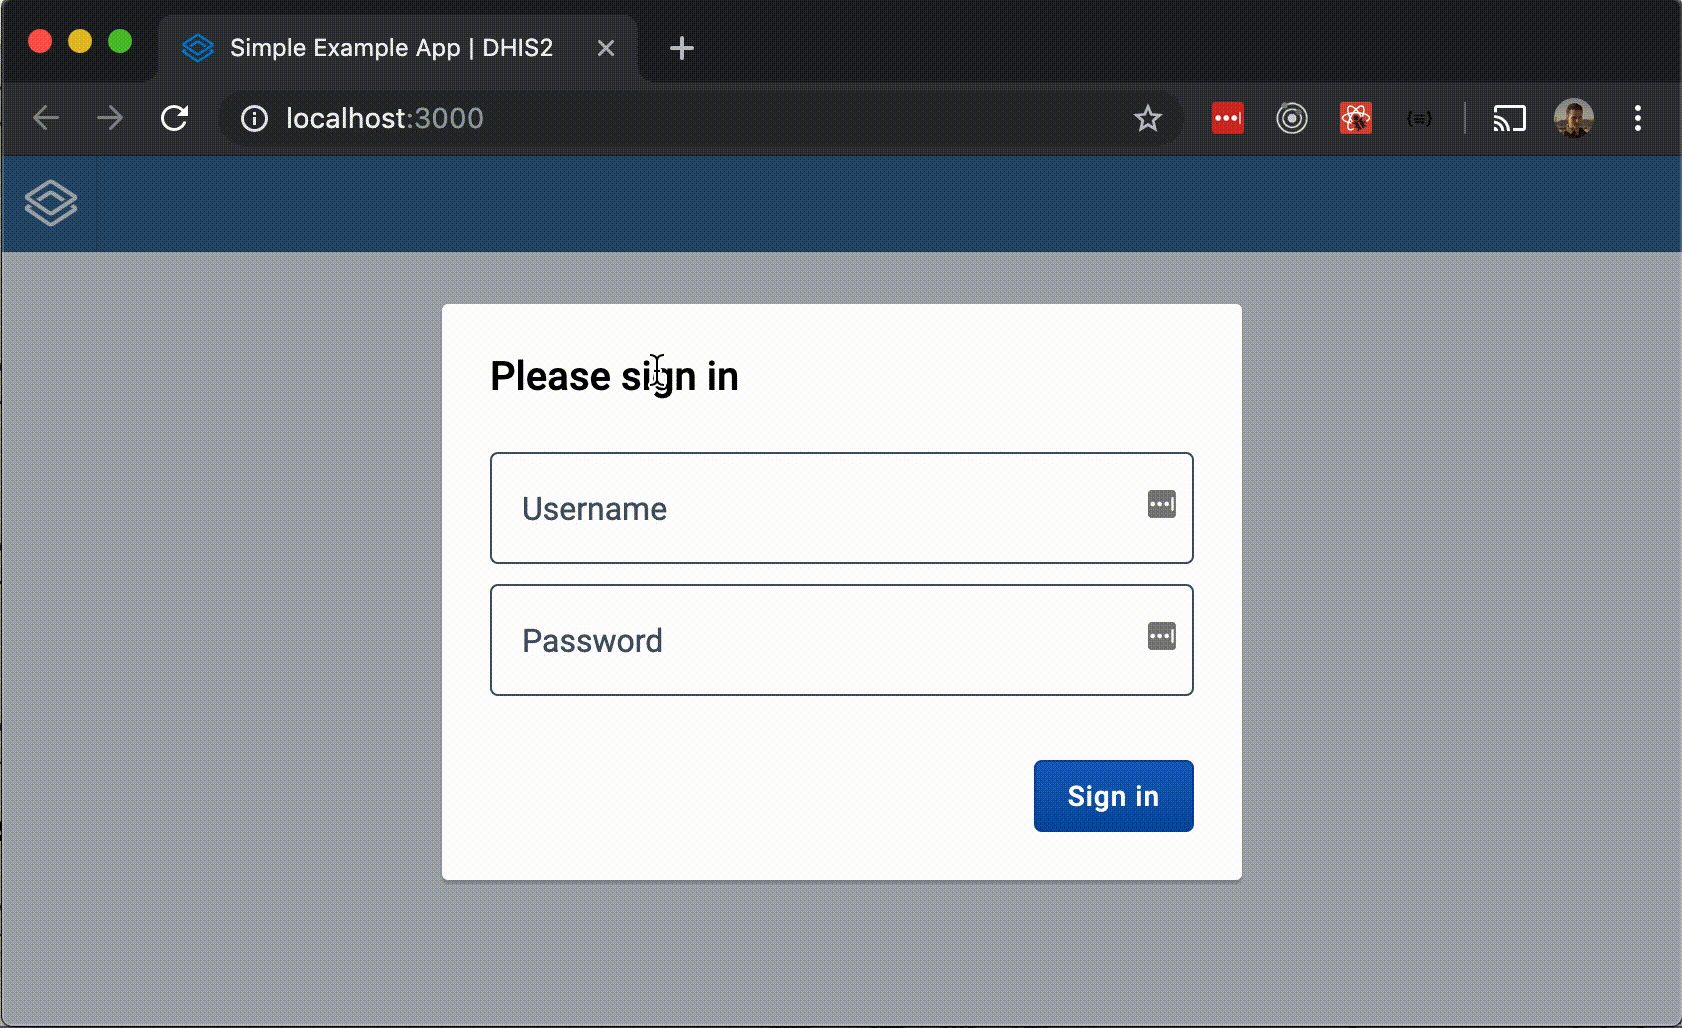This screenshot has width=1682, height=1028.
Task: Open the Chrome profile avatar
Action: coord(1575,118)
